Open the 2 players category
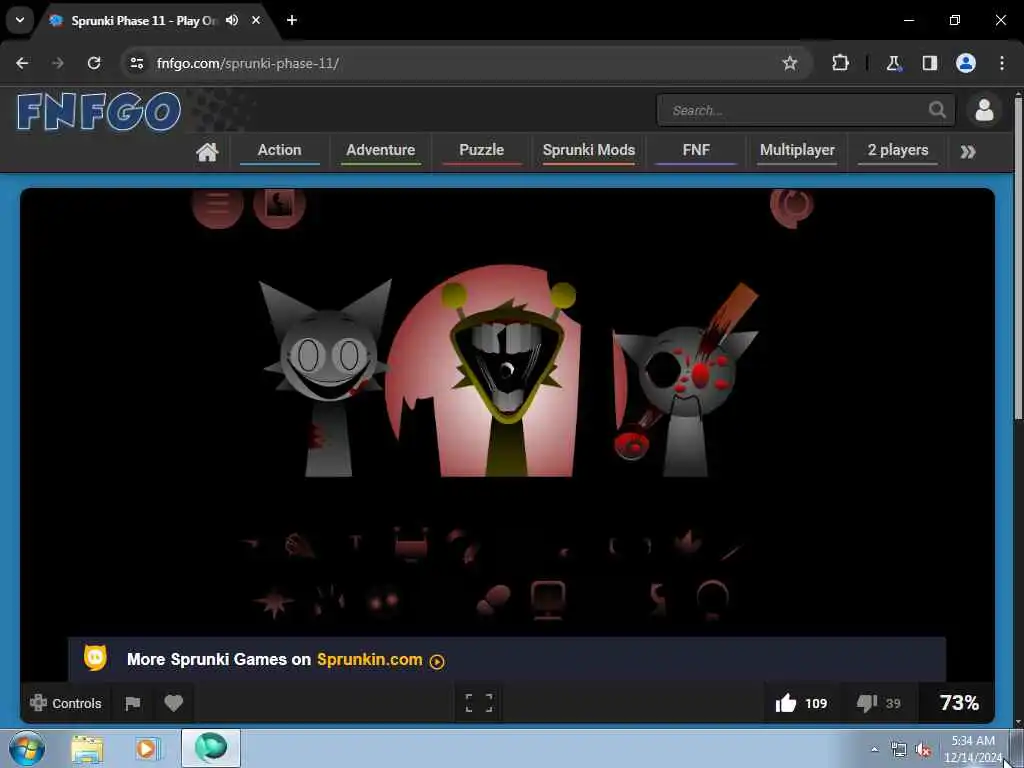This screenshot has width=1024, height=768. pyautogui.click(x=898, y=150)
